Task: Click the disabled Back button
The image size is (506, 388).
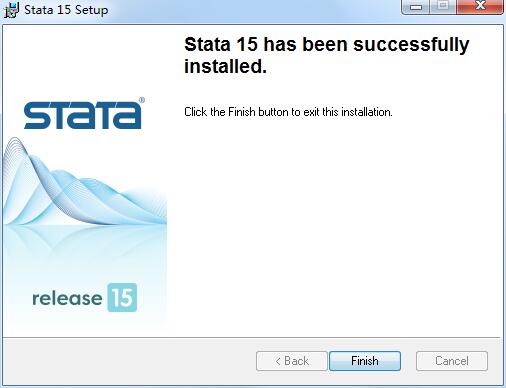Action: click(x=292, y=361)
